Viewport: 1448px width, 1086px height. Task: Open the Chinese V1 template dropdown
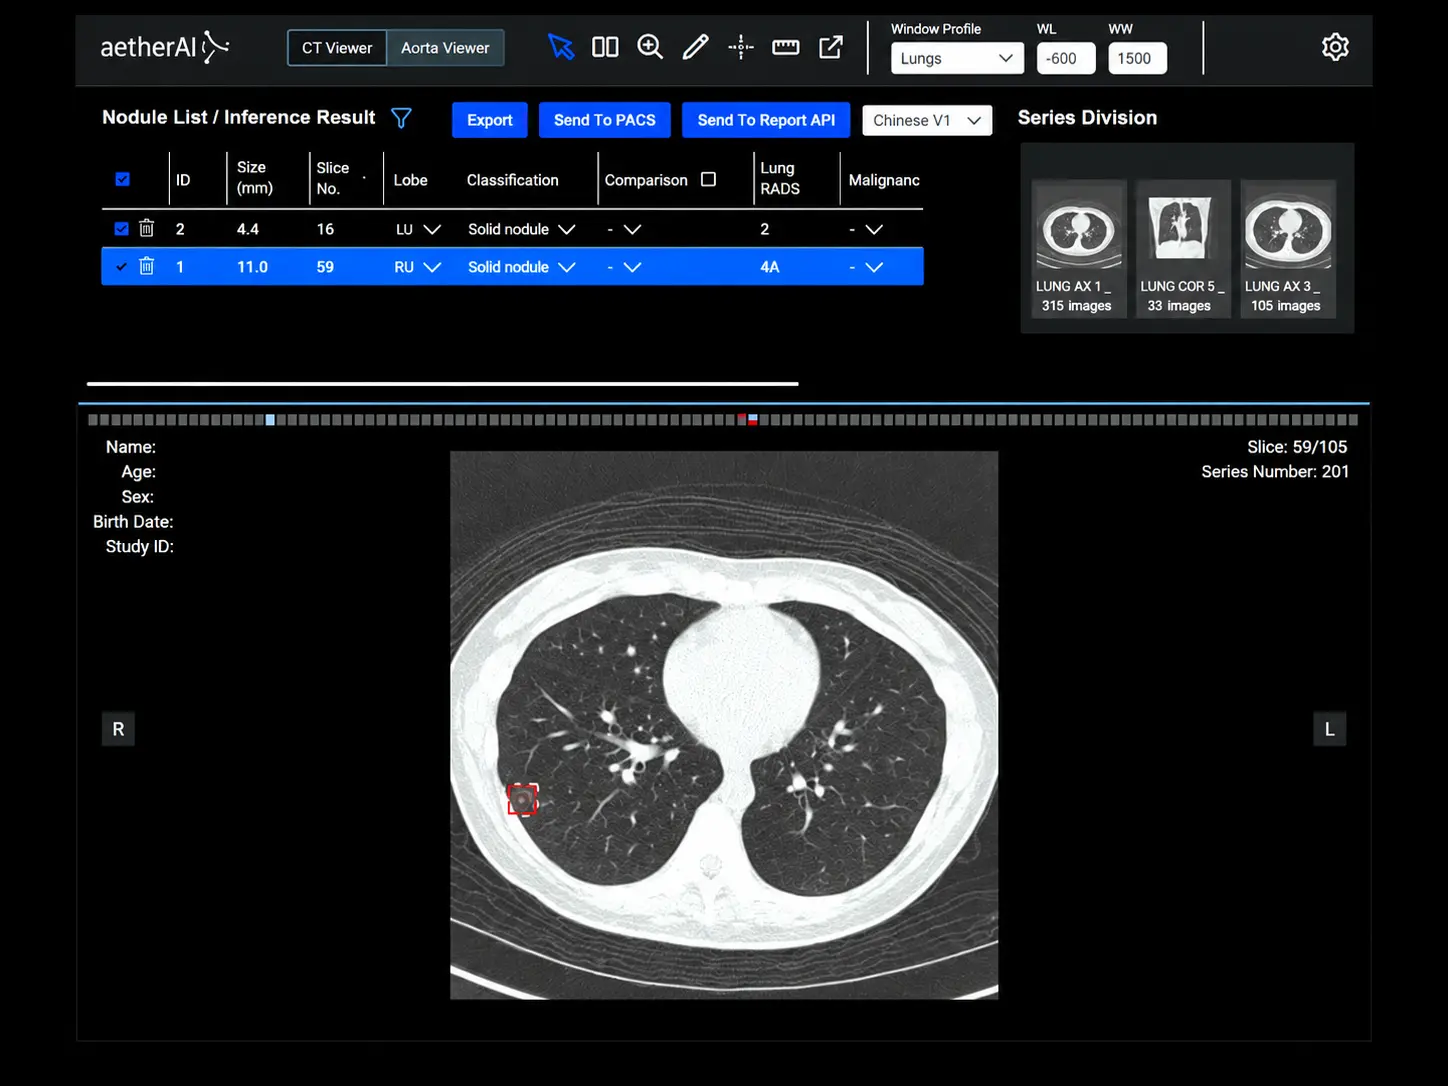point(927,120)
